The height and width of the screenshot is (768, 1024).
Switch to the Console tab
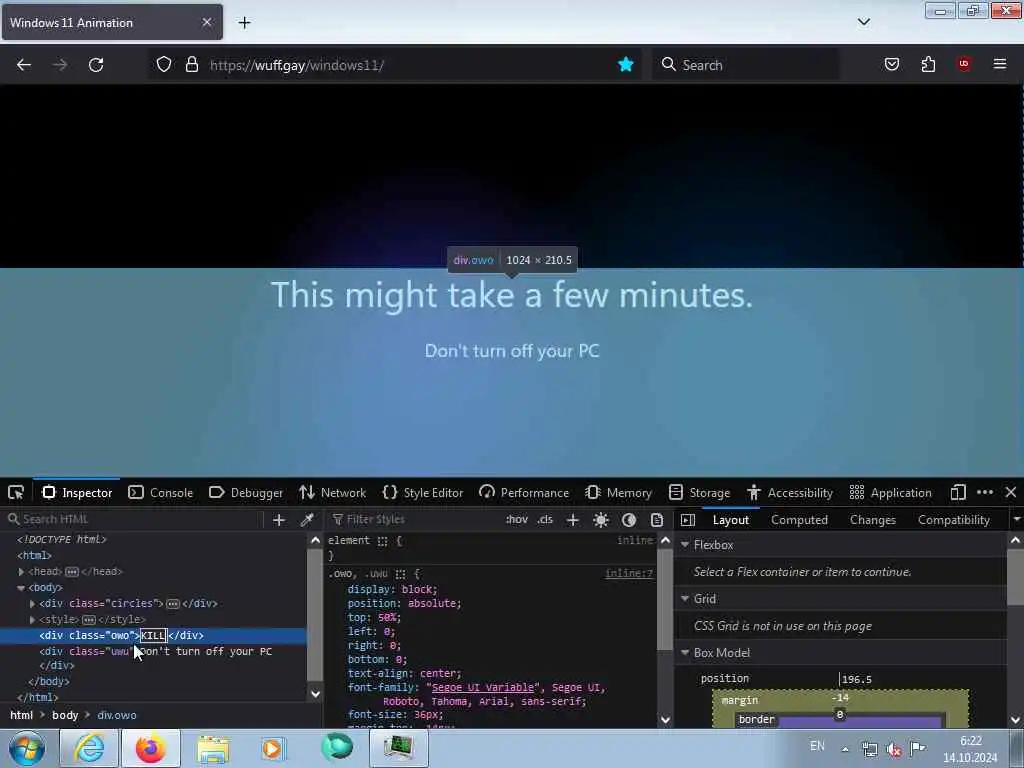click(161, 492)
